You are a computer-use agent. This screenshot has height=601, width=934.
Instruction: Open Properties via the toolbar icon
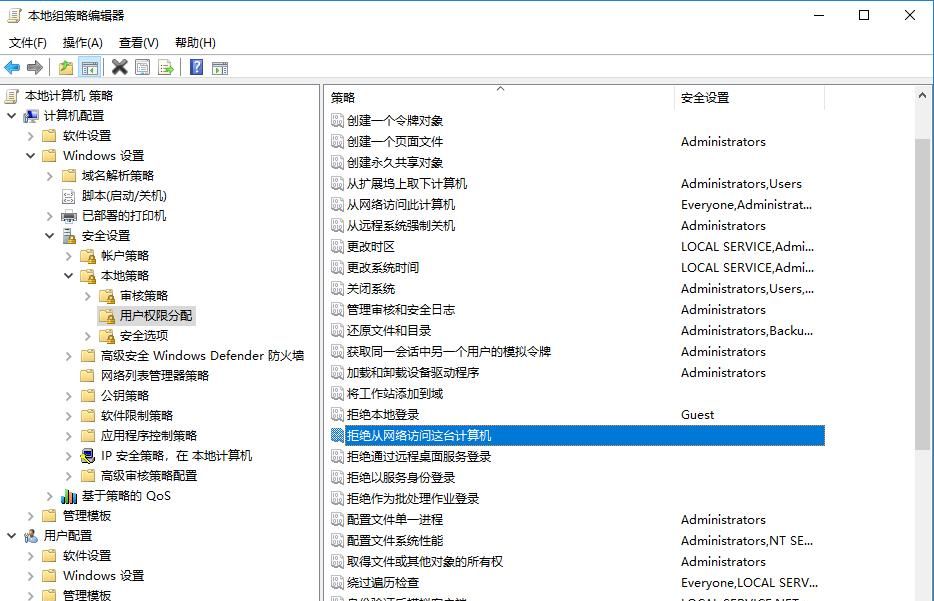click(x=141, y=66)
